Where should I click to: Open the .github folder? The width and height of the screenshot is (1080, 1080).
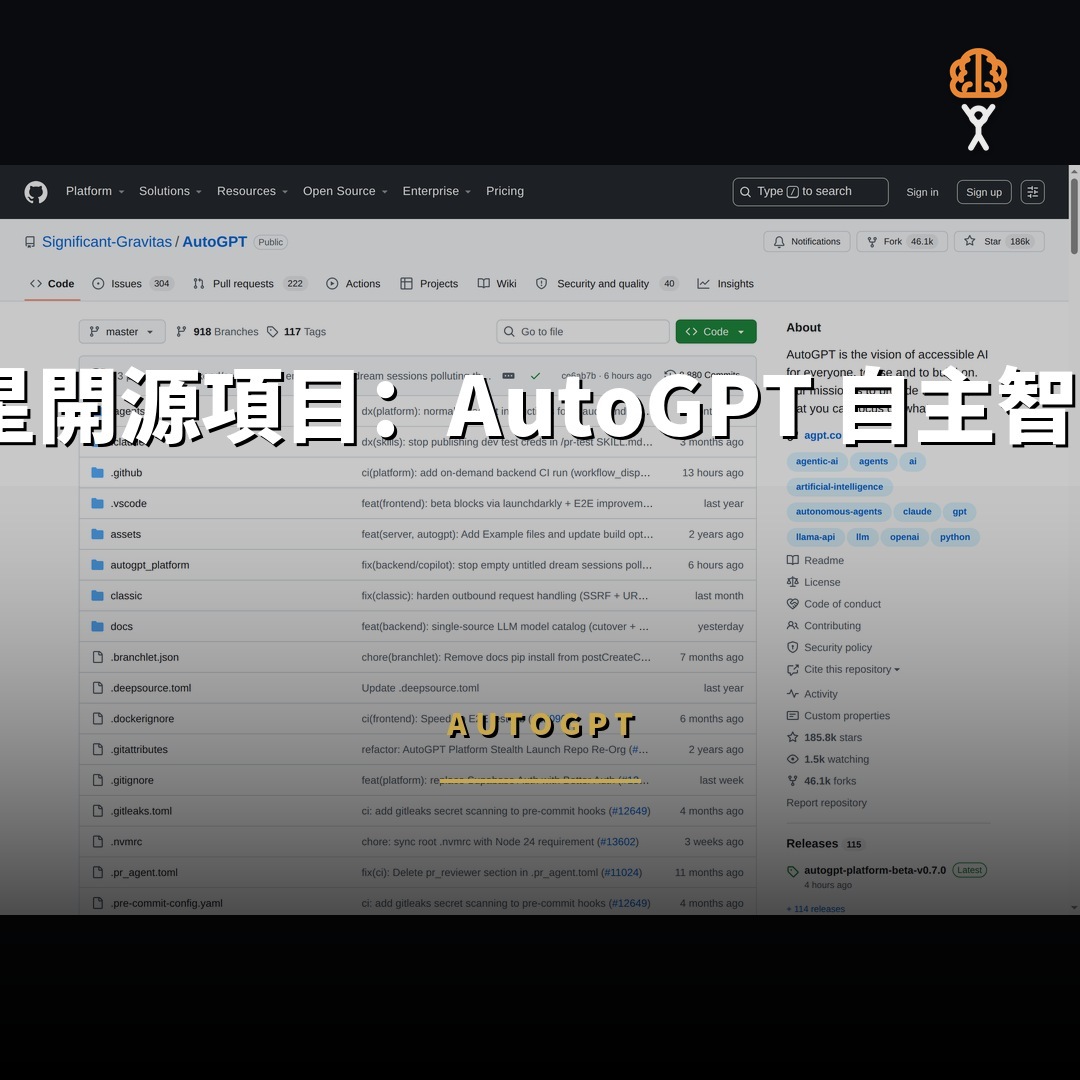[x=126, y=473]
